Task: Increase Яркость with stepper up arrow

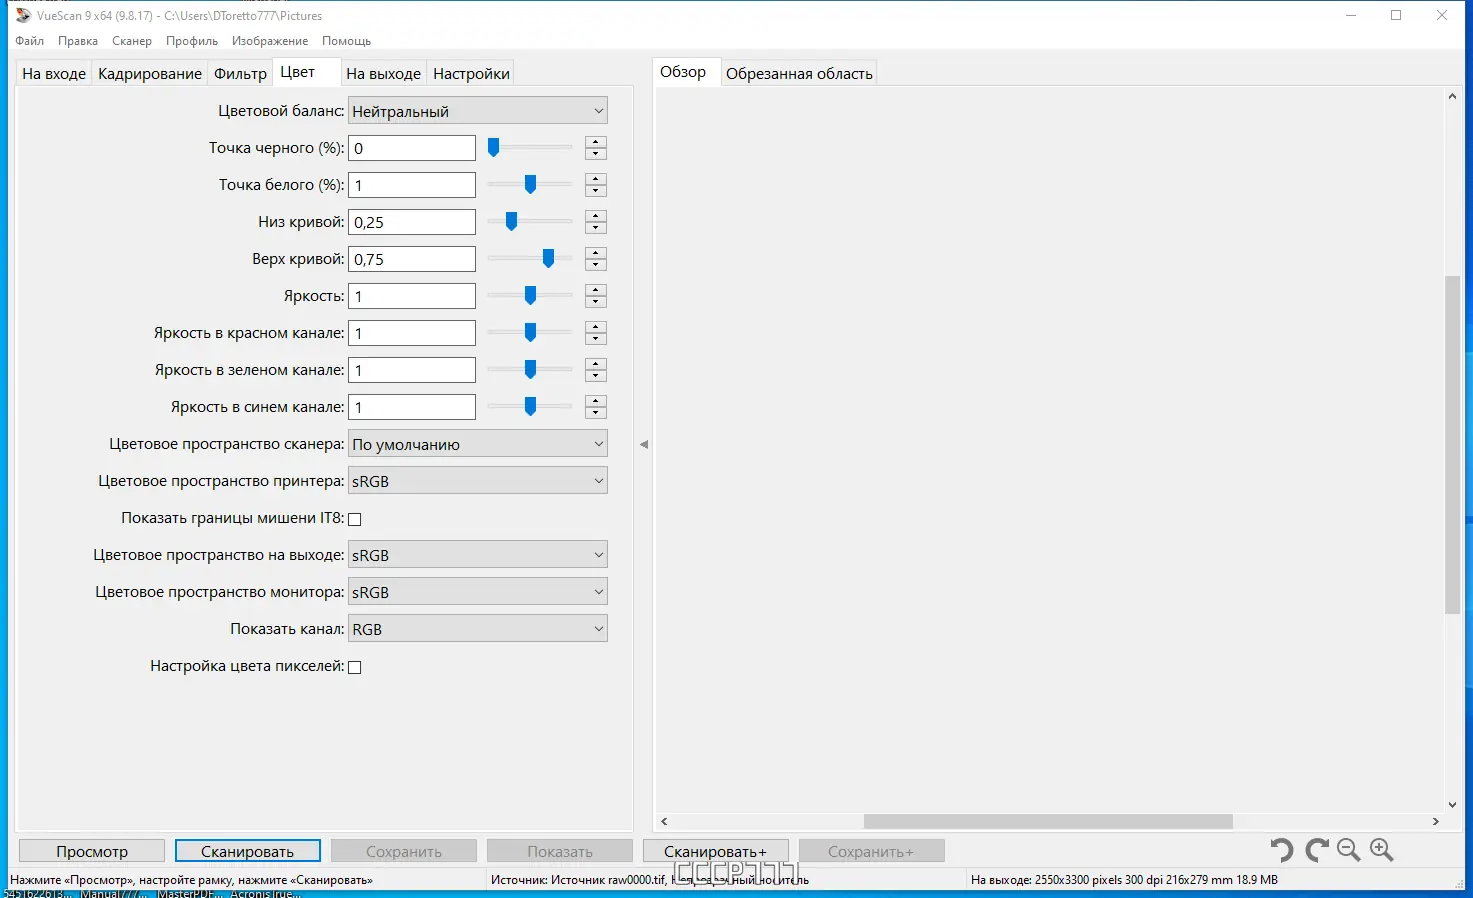Action: point(596,290)
